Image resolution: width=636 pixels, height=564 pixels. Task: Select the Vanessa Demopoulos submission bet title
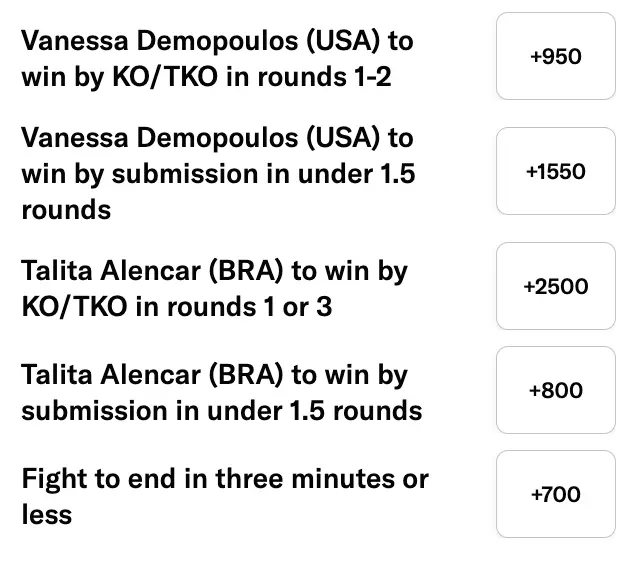pos(217,173)
